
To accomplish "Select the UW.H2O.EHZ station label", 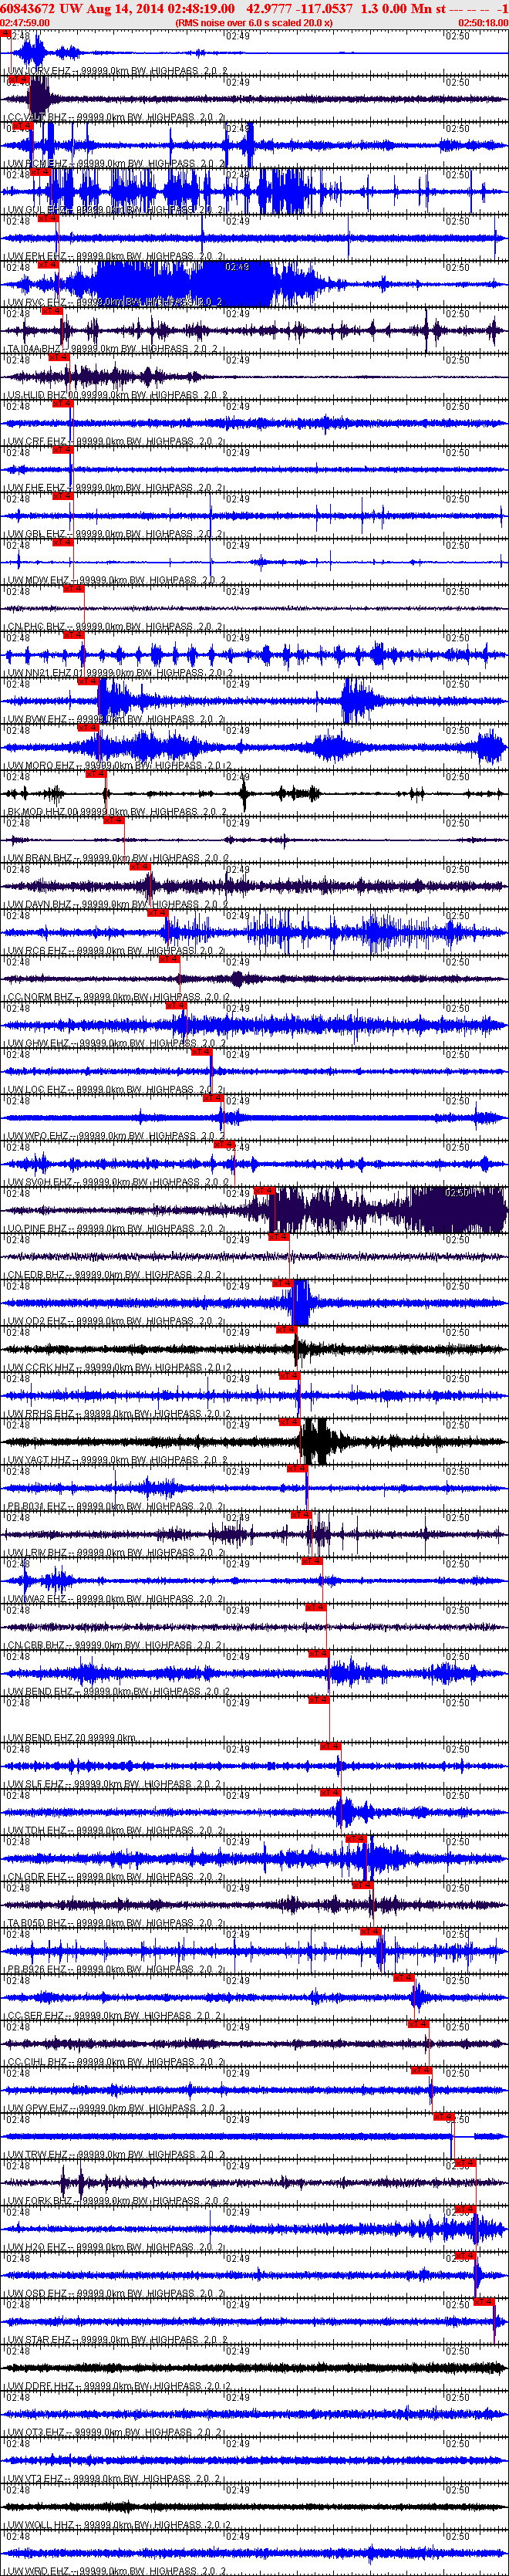I will pos(113,2248).
